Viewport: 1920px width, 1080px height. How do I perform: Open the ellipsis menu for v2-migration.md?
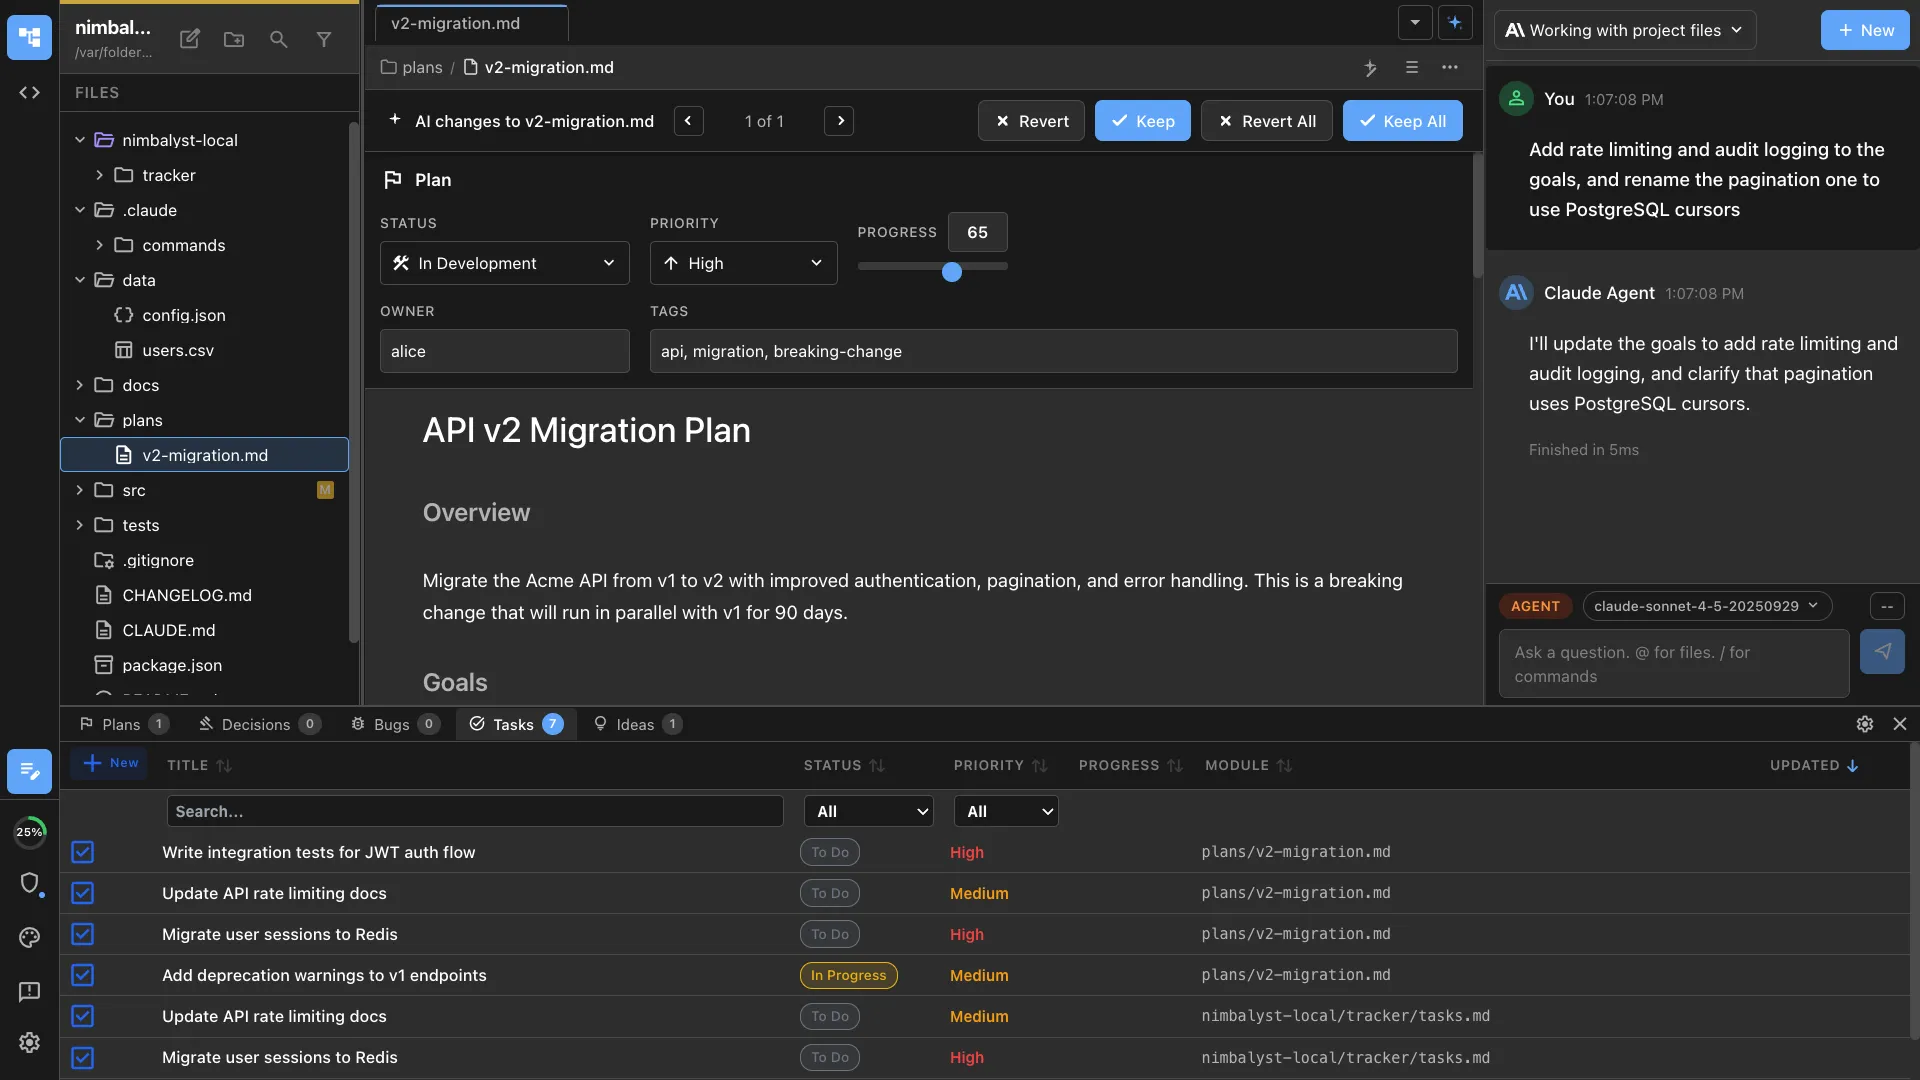[1451, 68]
